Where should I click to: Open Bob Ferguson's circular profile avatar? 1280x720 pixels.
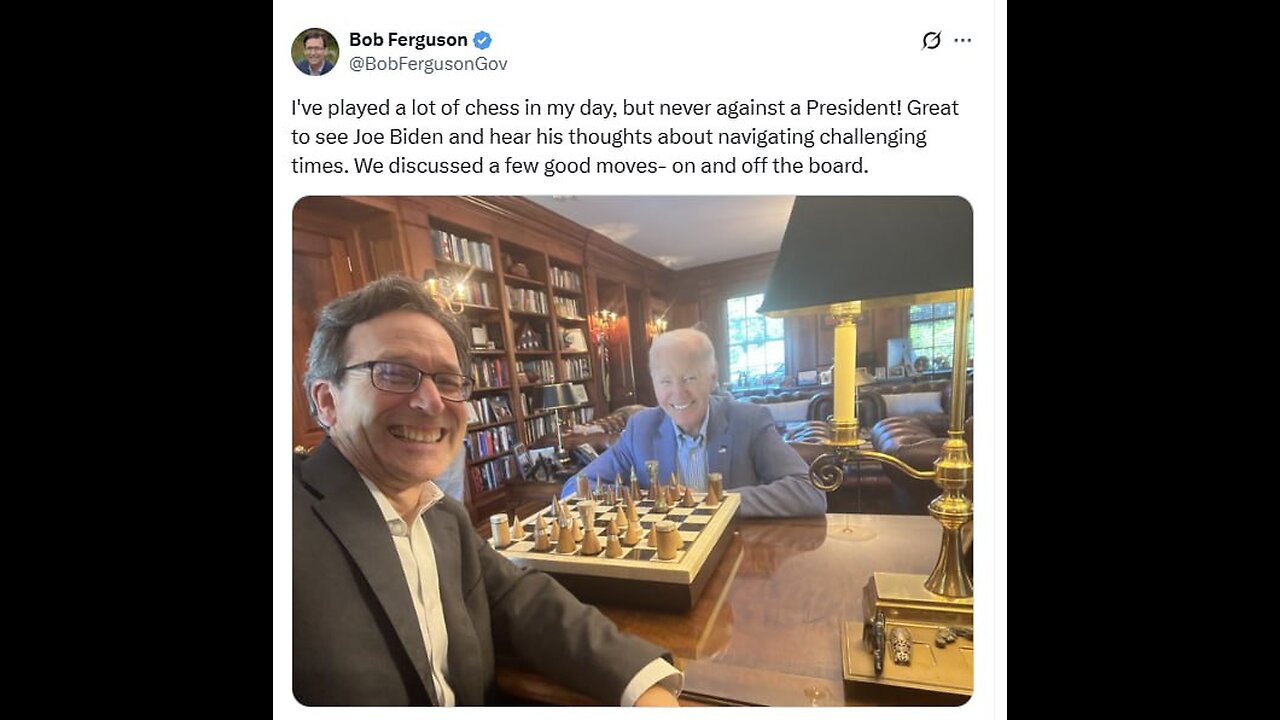(x=315, y=52)
